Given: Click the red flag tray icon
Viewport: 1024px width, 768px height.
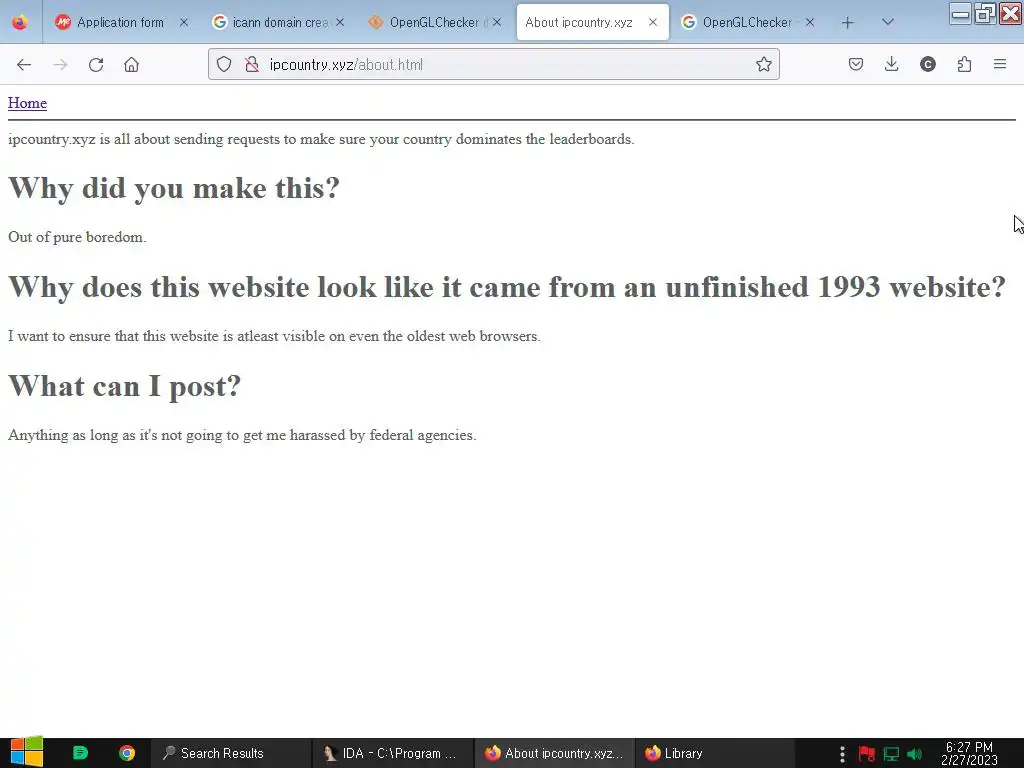Looking at the screenshot, I should click(867, 754).
